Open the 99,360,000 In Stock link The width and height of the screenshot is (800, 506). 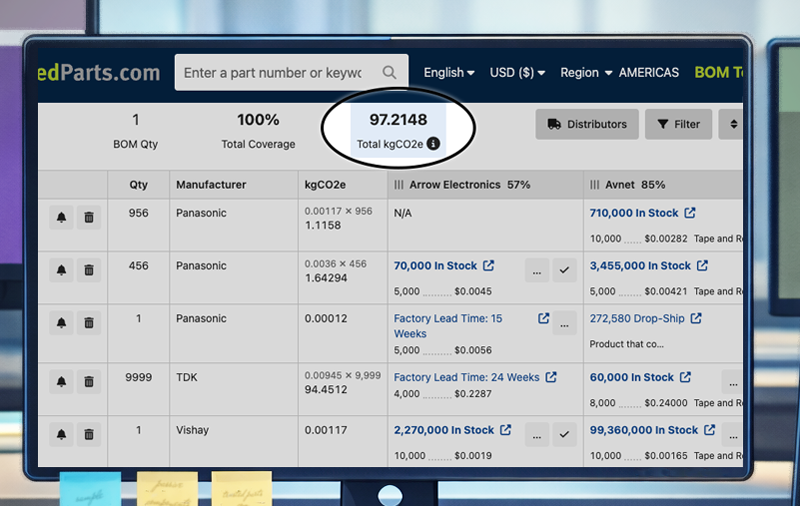pos(644,430)
